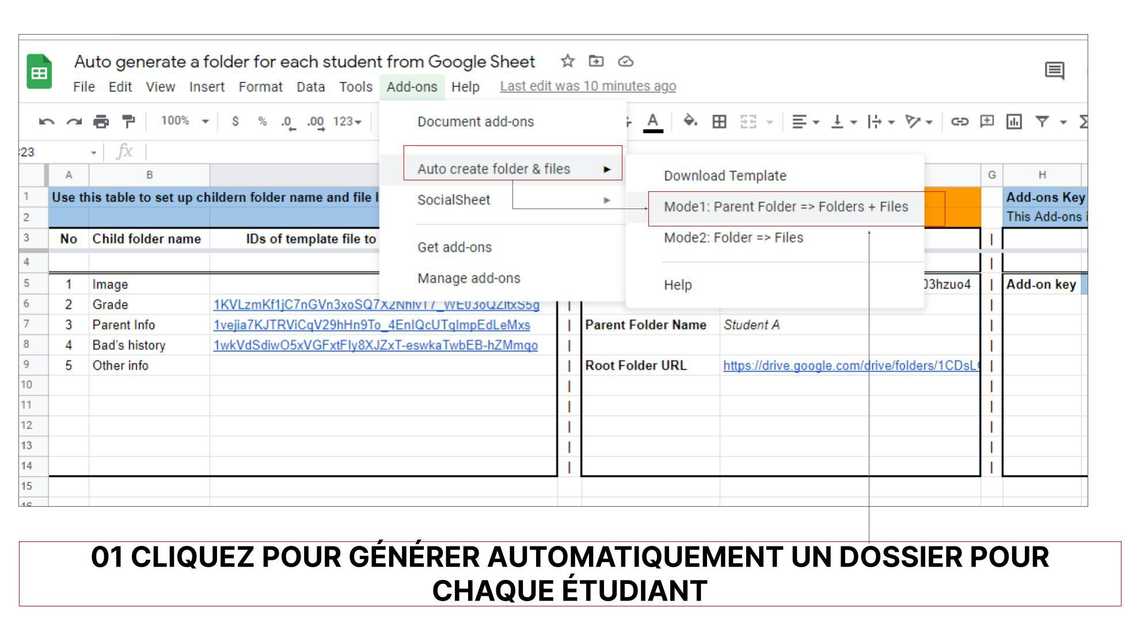Click the Root Folder URL drive link
This screenshot has width=1140, height=622.
[850, 366]
